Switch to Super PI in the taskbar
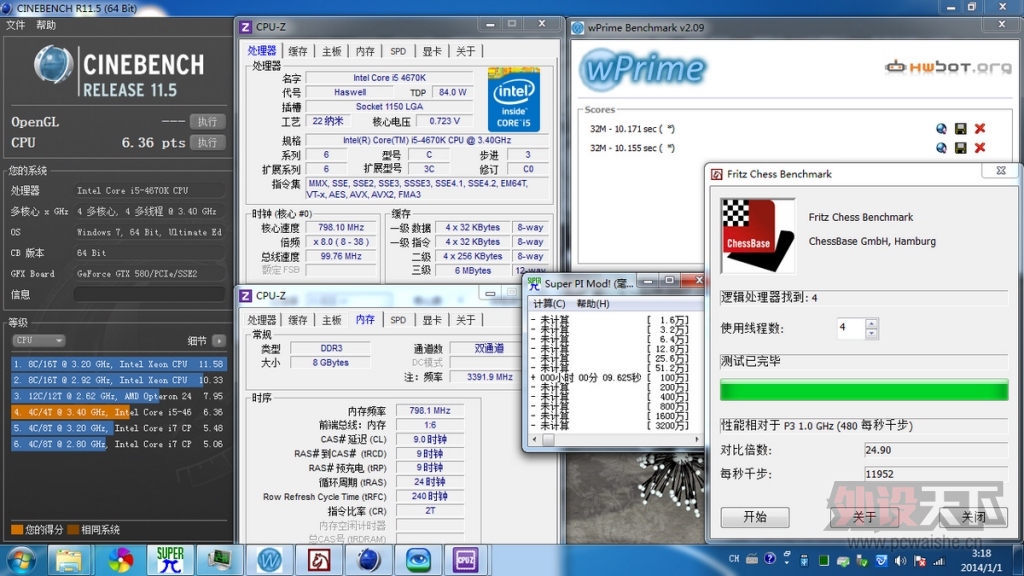Viewport: 1024px width, 576px height. pos(170,560)
